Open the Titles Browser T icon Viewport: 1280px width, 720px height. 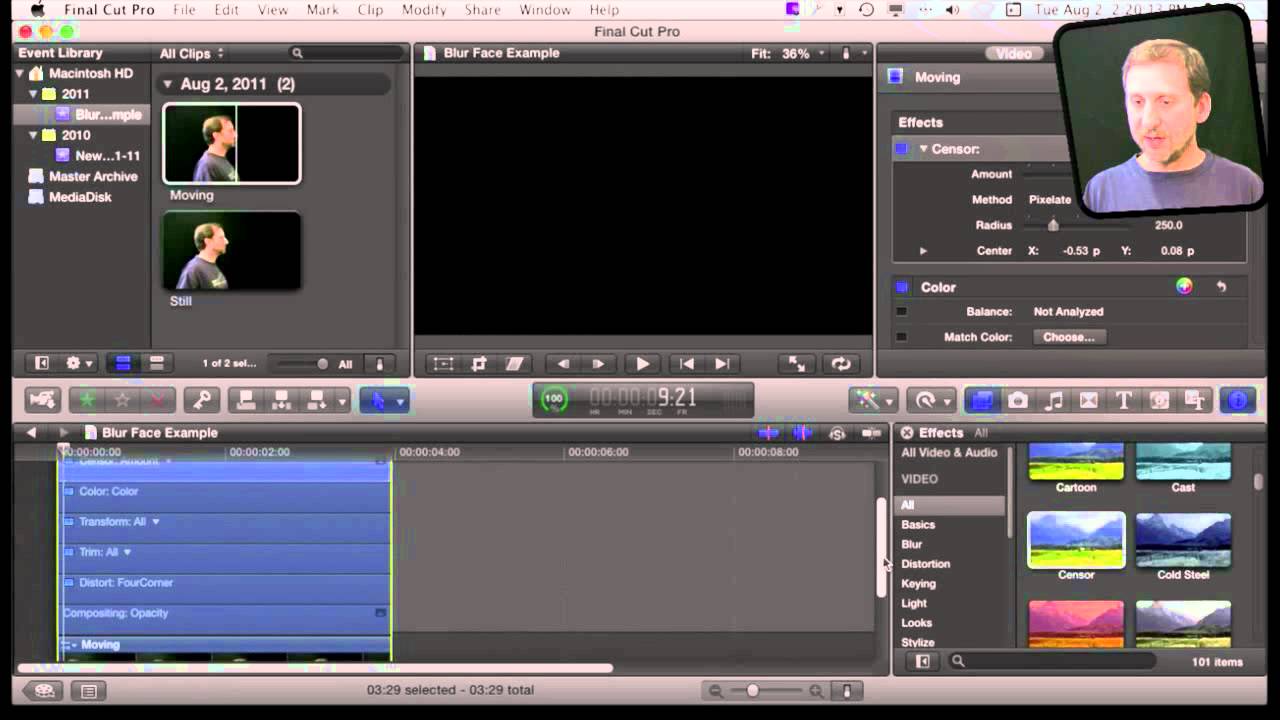tap(1124, 400)
